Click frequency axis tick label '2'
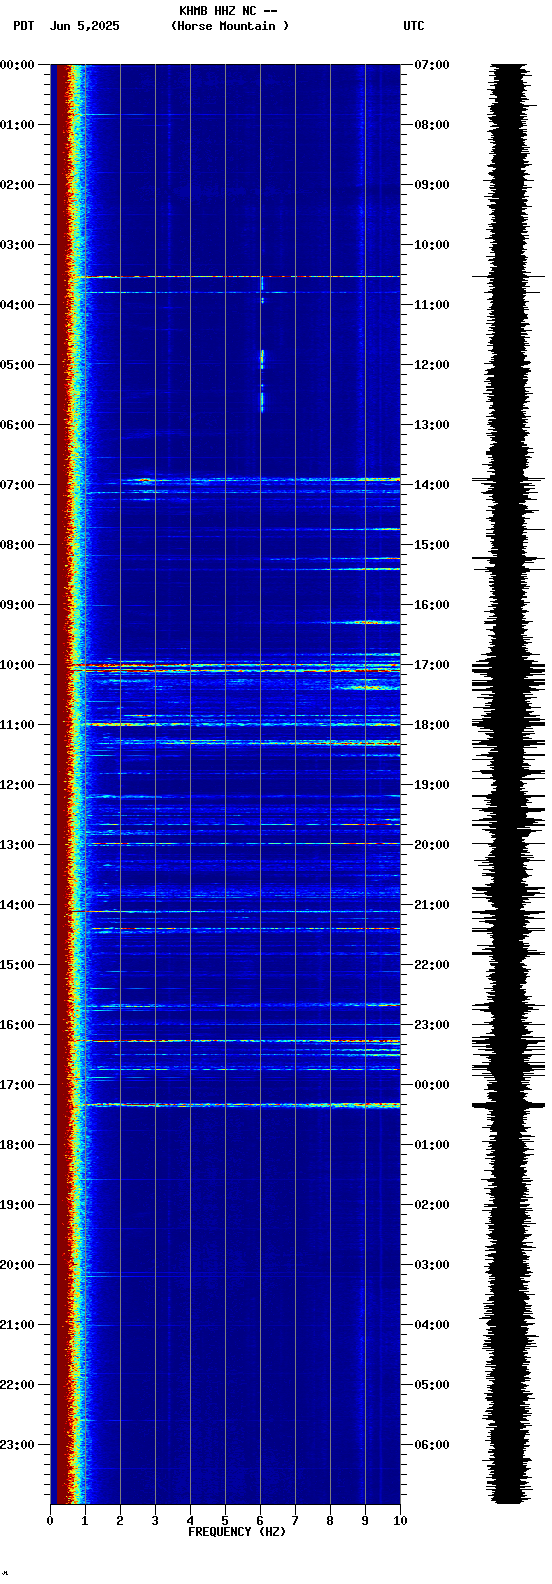Image resolution: width=552 pixels, height=1584 pixels. (120, 1521)
